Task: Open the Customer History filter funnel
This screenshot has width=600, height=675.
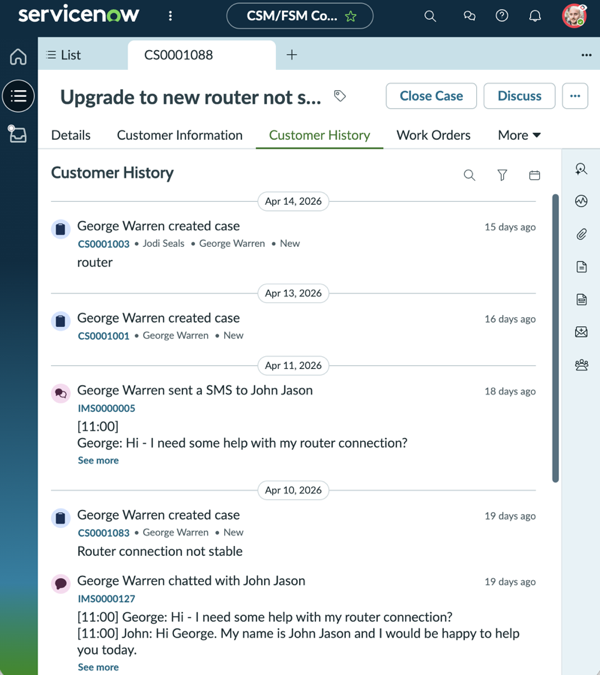Action: coord(502,175)
